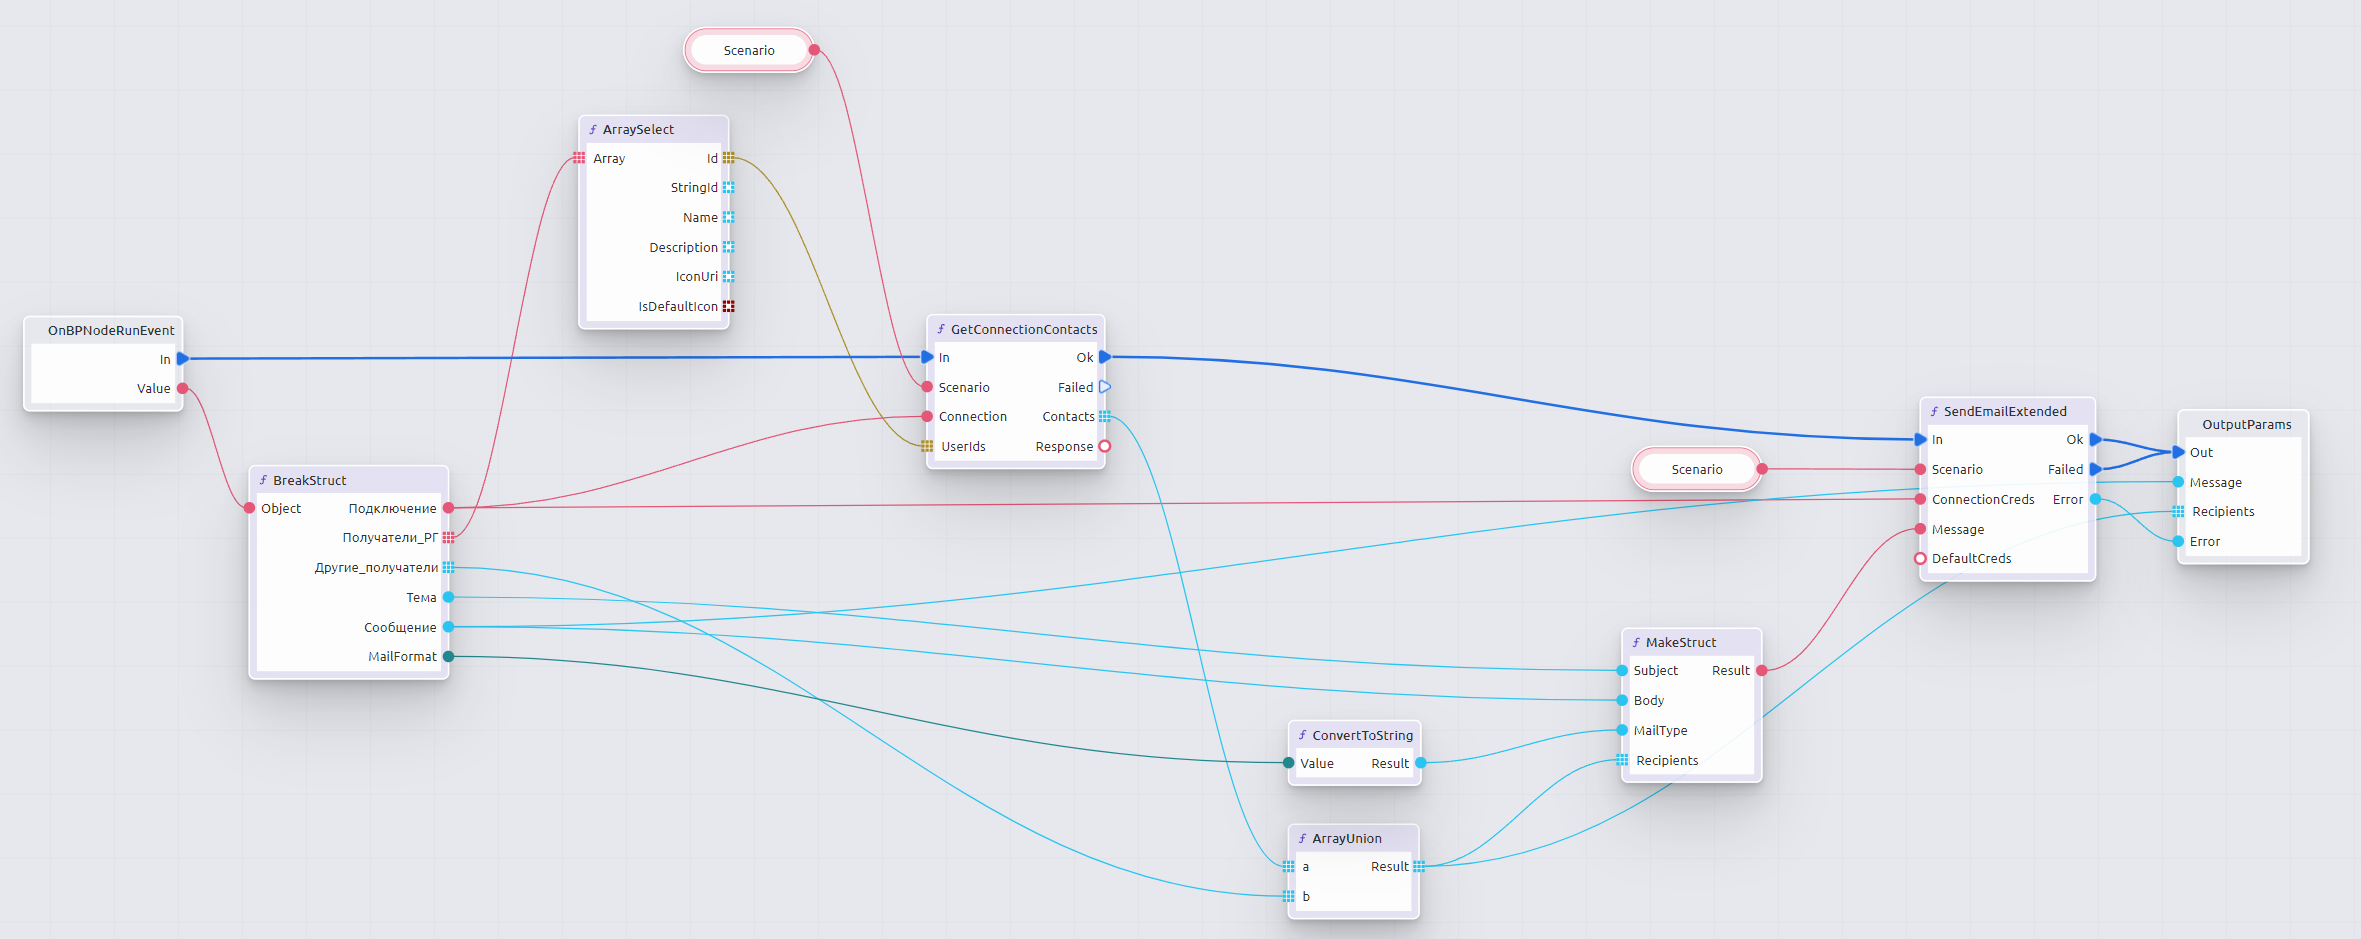Click the UserIds input pin on GetConnectionContacts

[927, 446]
